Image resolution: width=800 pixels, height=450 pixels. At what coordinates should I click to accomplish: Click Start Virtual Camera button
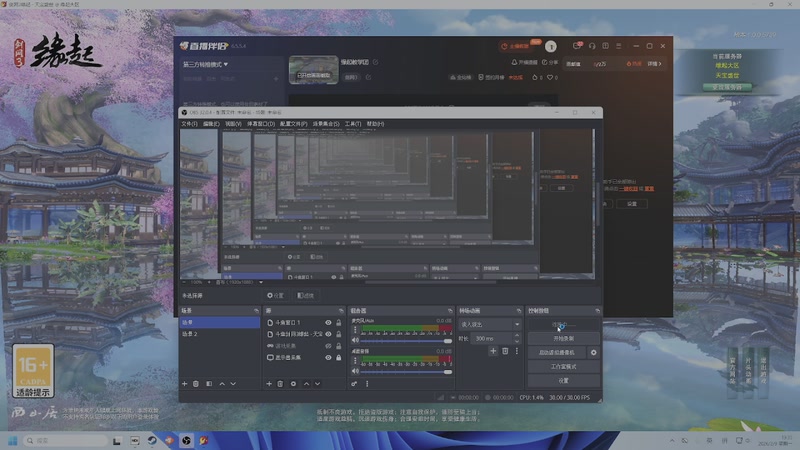tap(557, 353)
